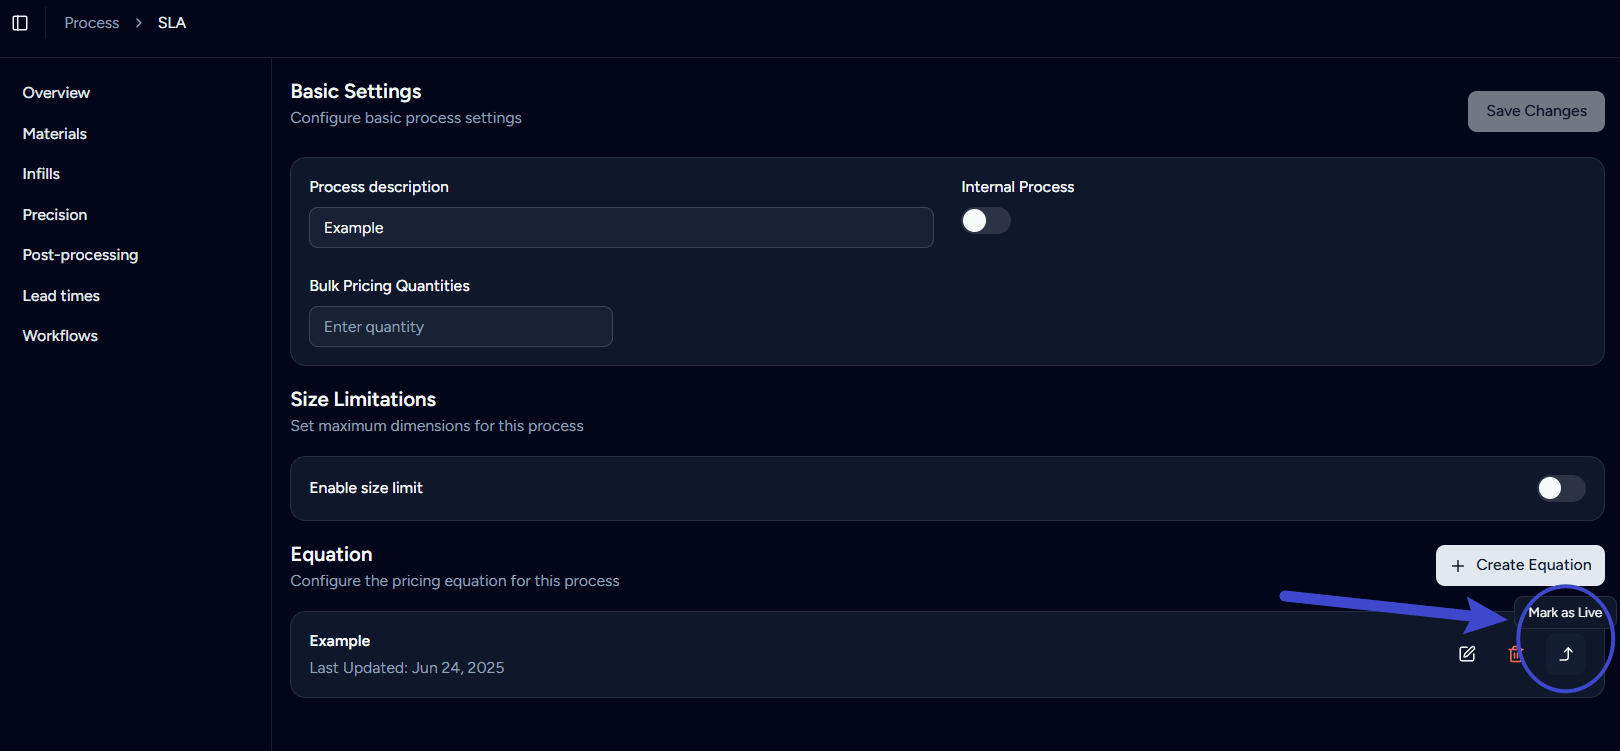This screenshot has height=751, width=1620.
Task: Focus the Process description text field
Action: [620, 228]
